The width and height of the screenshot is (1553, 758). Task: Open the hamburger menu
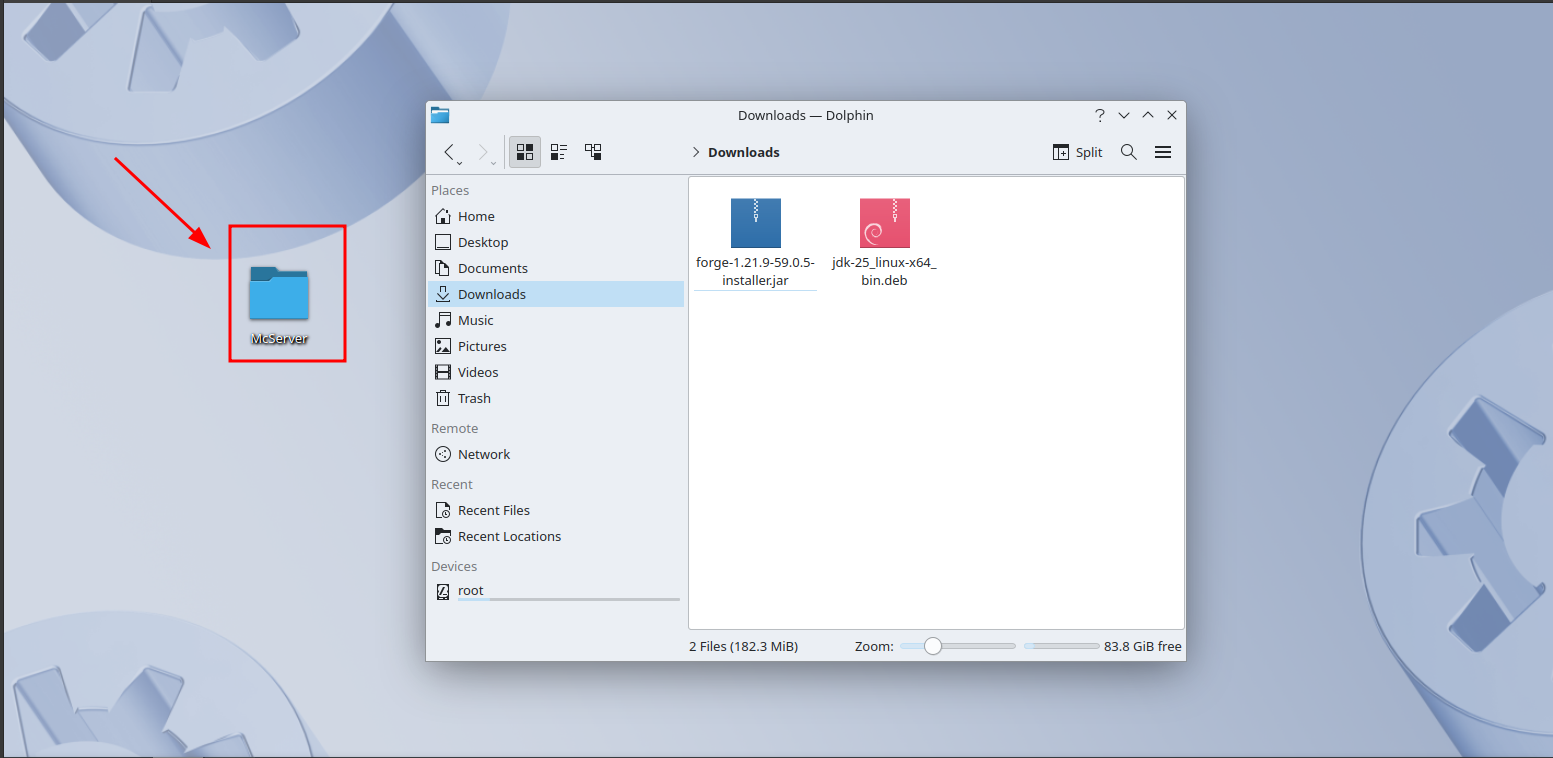[1162, 152]
